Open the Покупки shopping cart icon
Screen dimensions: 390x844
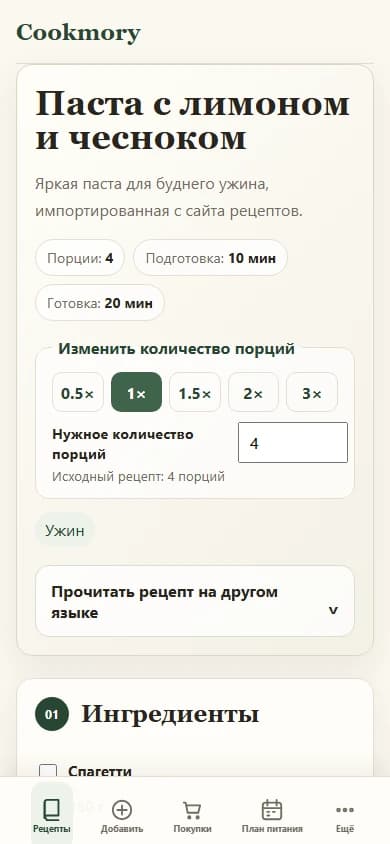[192, 810]
